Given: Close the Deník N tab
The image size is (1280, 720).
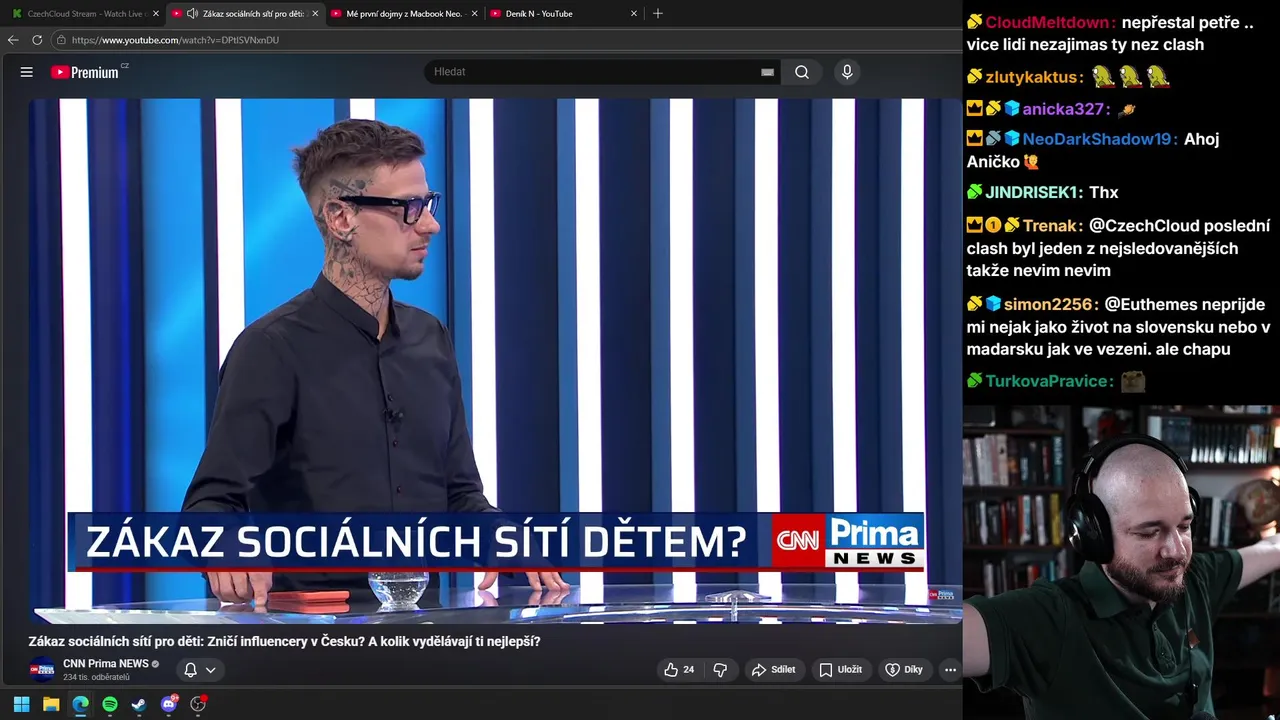Looking at the screenshot, I should [x=634, y=14].
